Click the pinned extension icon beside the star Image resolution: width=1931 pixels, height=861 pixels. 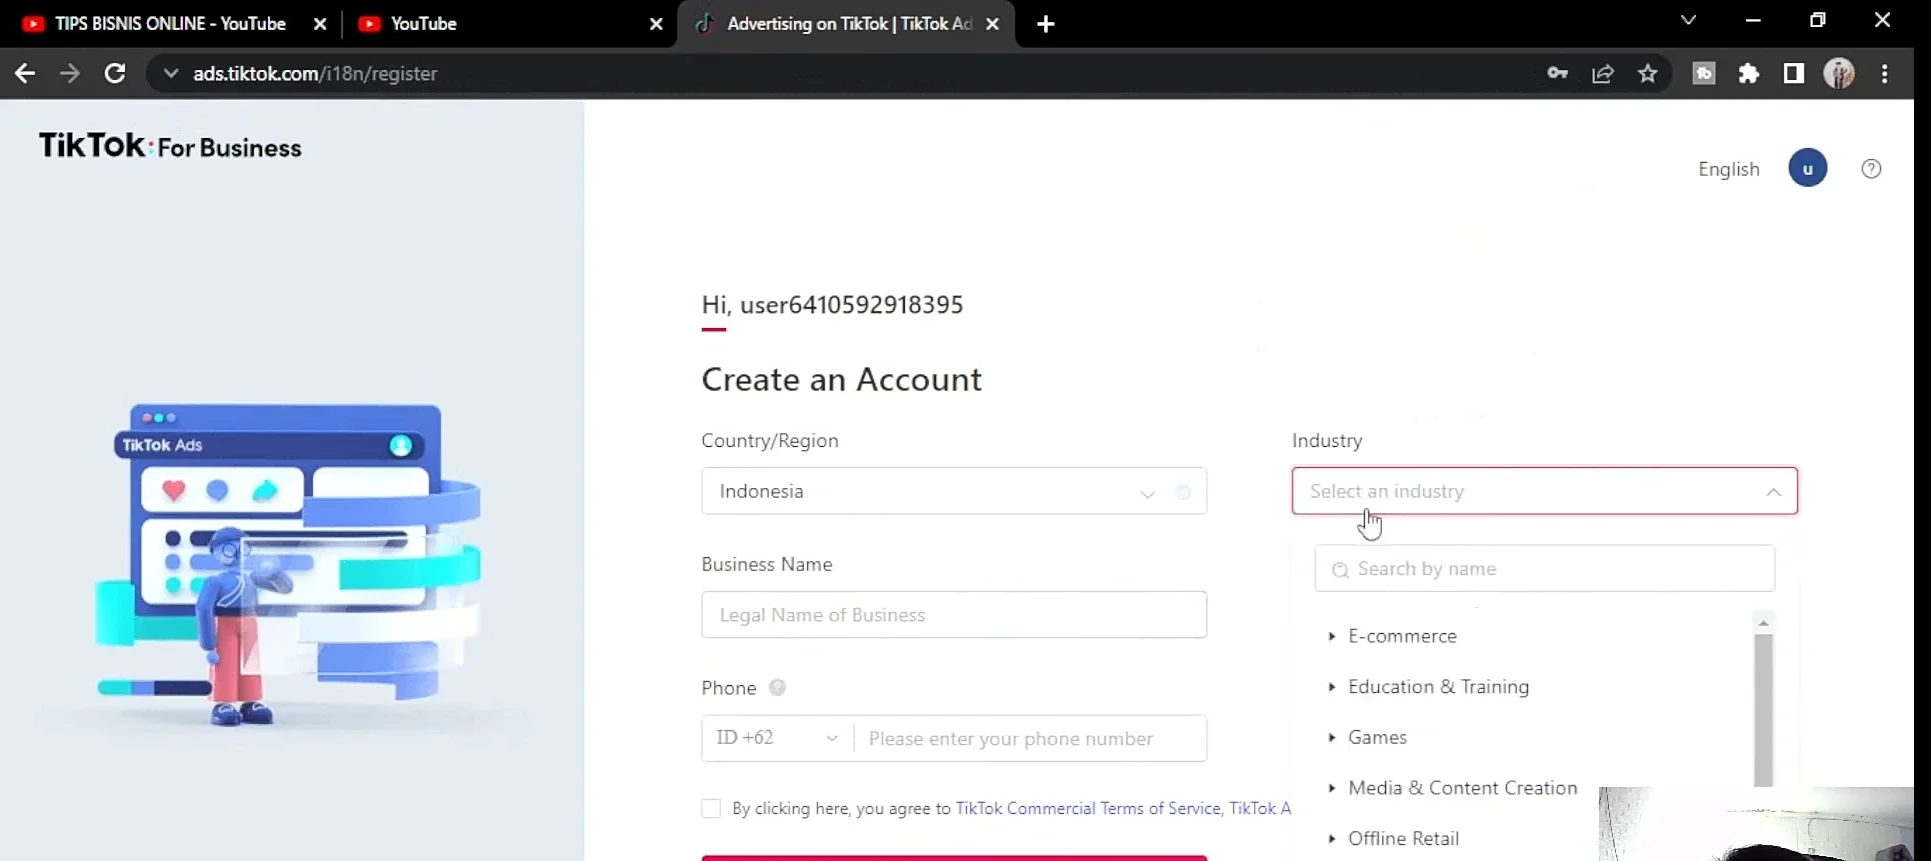[1704, 73]
